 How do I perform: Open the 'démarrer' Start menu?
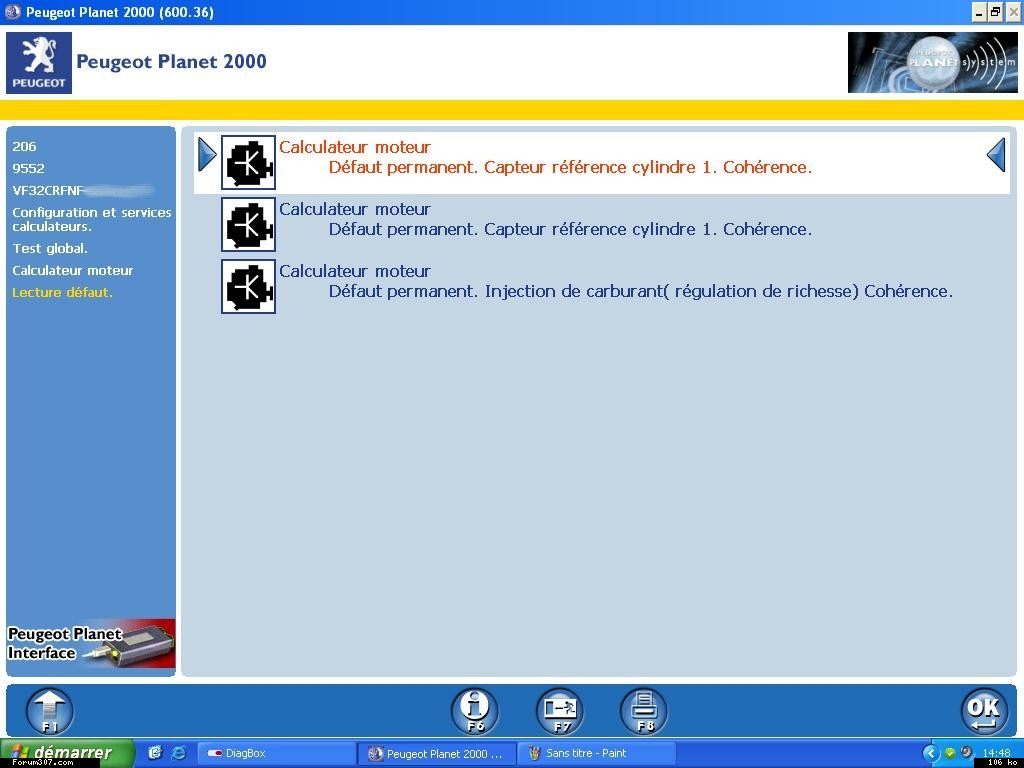pos(68,753)
